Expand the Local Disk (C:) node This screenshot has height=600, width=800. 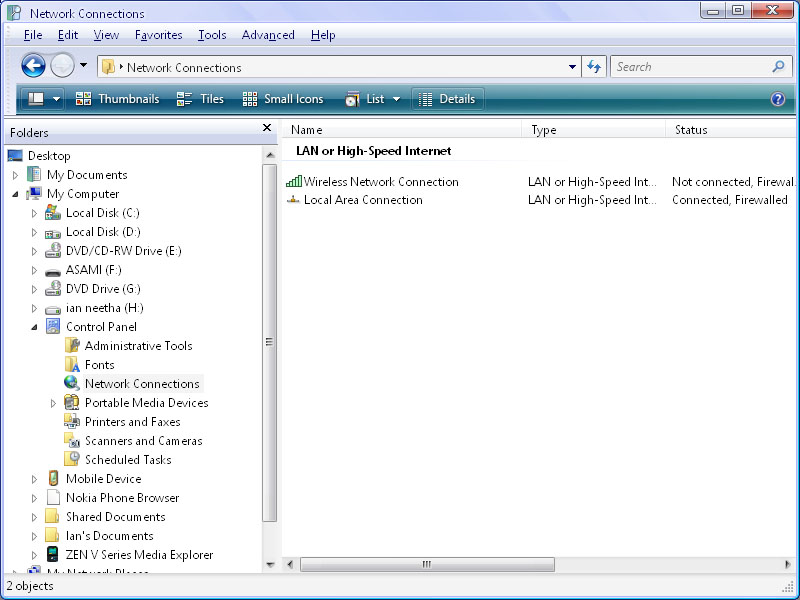pyautogui.click(x=34, y=213)
